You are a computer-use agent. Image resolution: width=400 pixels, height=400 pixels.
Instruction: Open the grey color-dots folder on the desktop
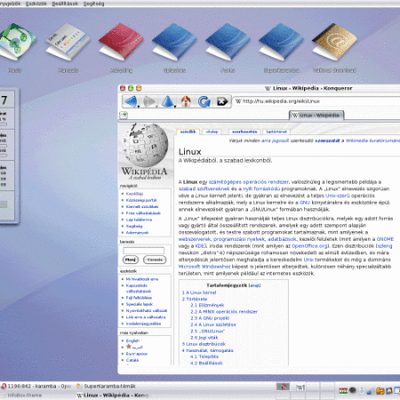coord(68,41)
